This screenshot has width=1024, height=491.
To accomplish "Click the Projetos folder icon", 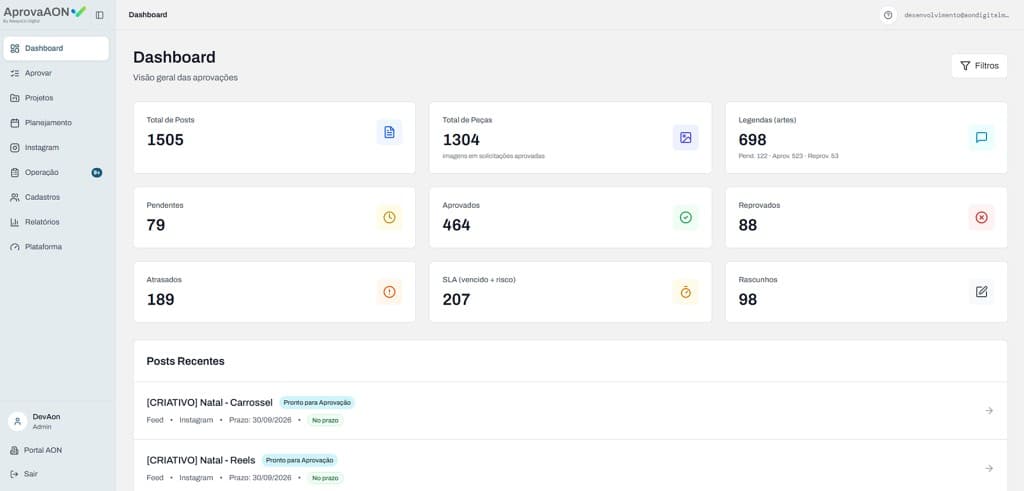I will pyautogui.click(x=15, y=98).
